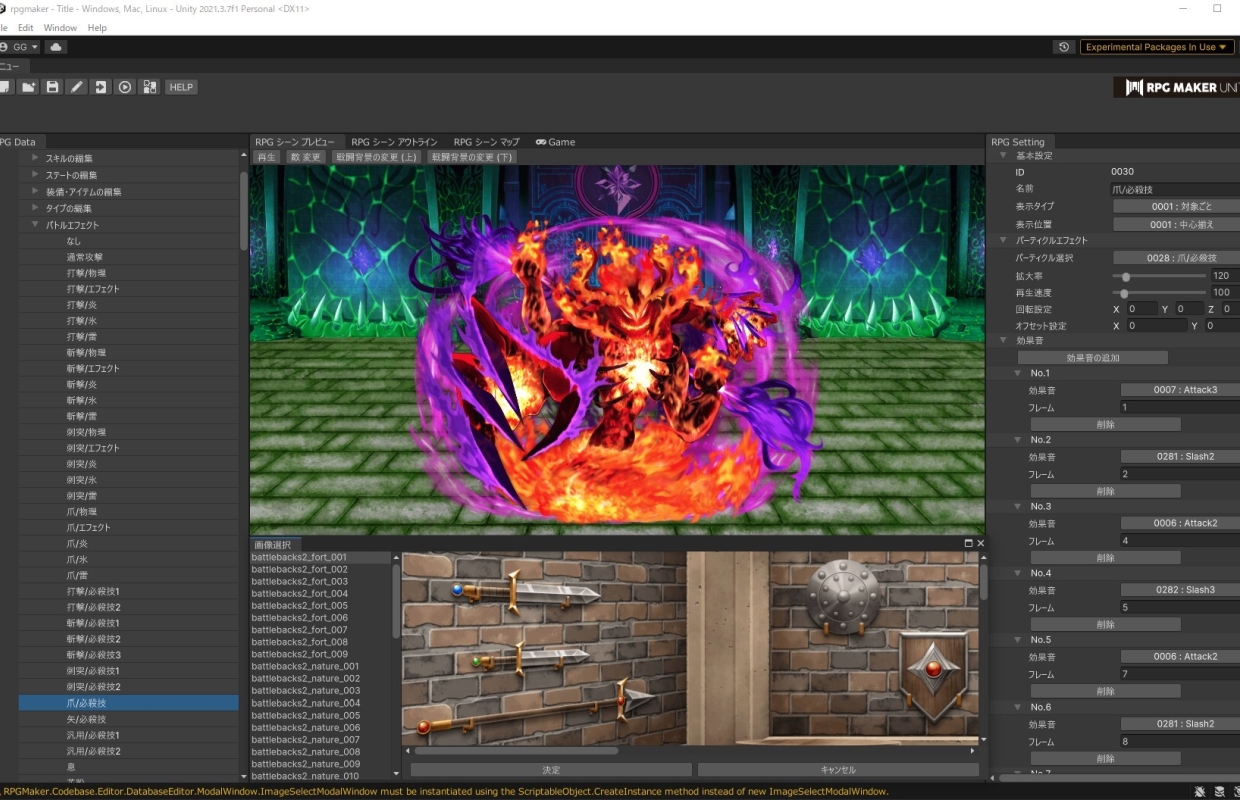Confirm image selection with 決定 button

coord(551,770)
